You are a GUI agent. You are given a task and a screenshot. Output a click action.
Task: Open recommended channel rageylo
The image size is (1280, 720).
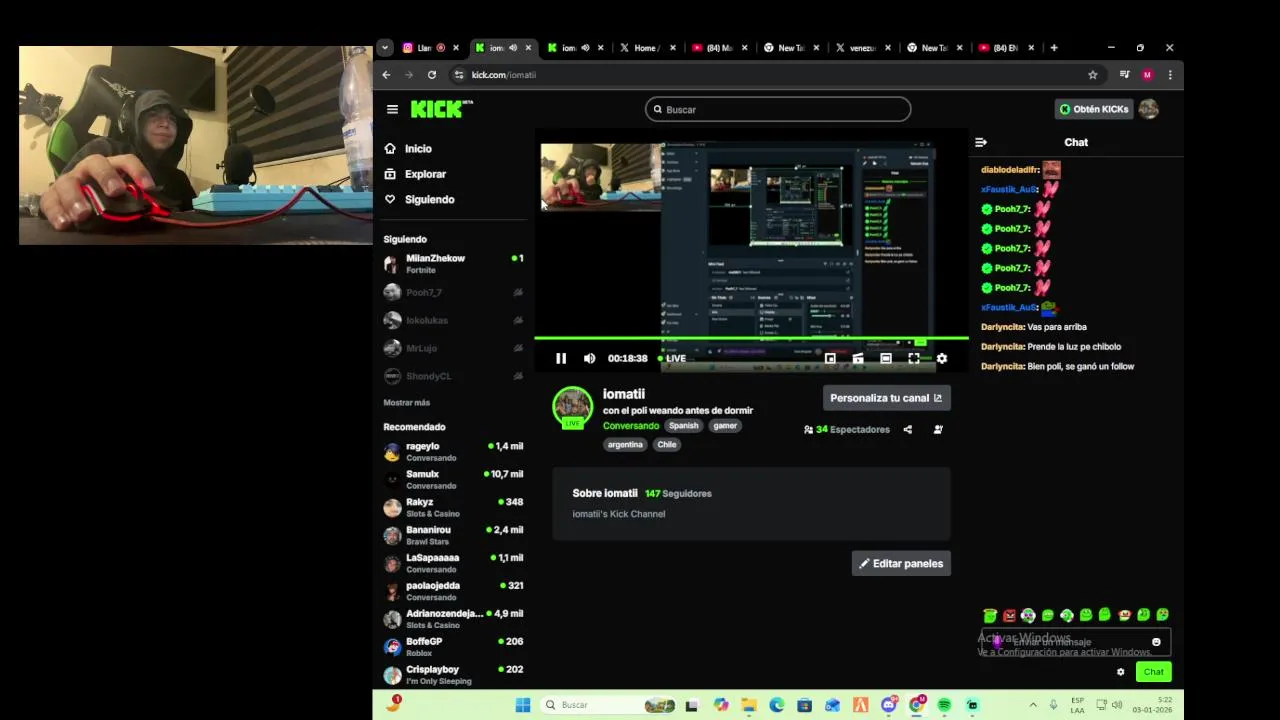(454, 452)
